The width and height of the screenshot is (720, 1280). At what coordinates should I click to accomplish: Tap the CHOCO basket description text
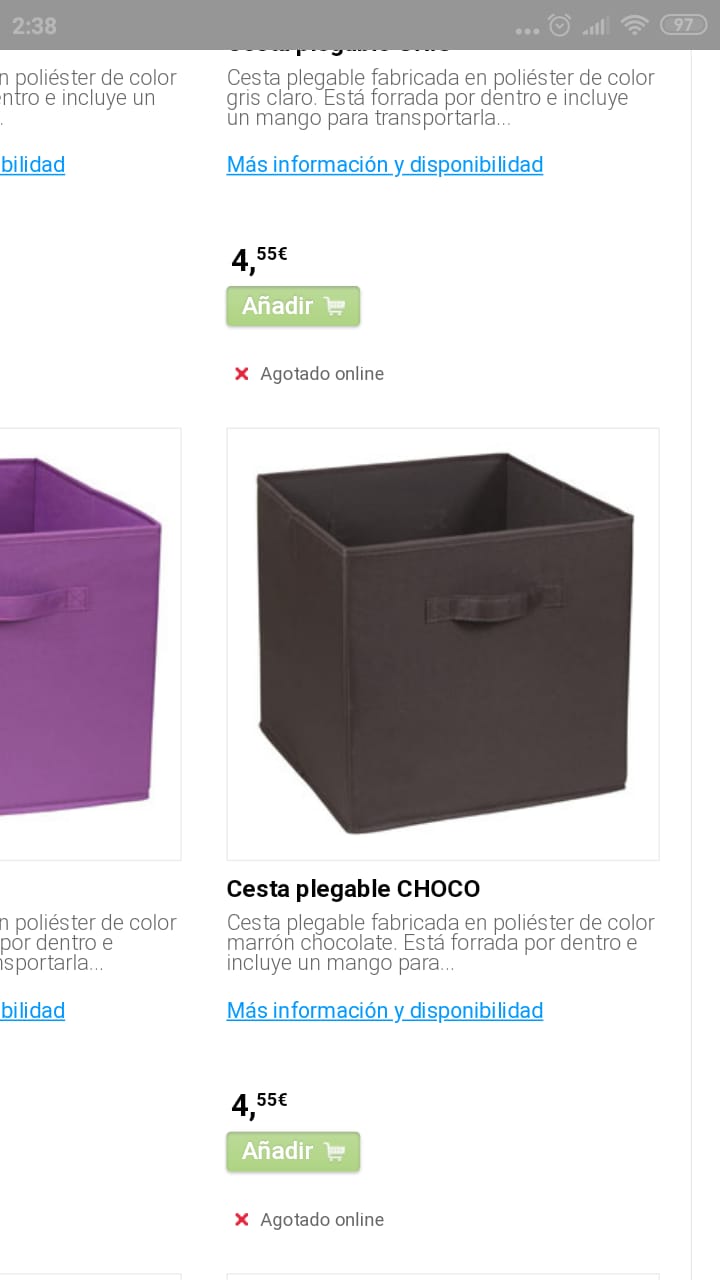pyautogui.click(x=441, y=943)
